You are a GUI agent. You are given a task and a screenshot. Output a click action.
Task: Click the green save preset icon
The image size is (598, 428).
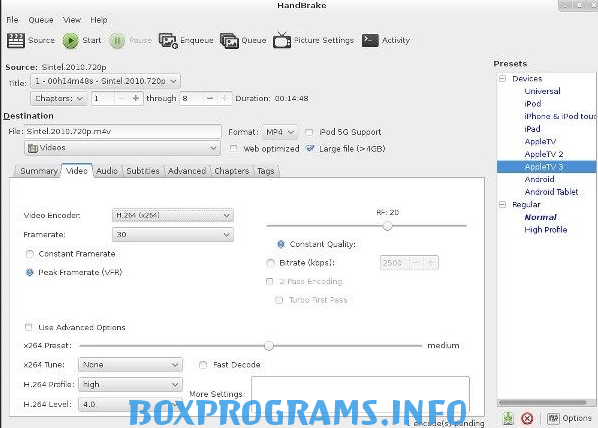click(508, 418)
